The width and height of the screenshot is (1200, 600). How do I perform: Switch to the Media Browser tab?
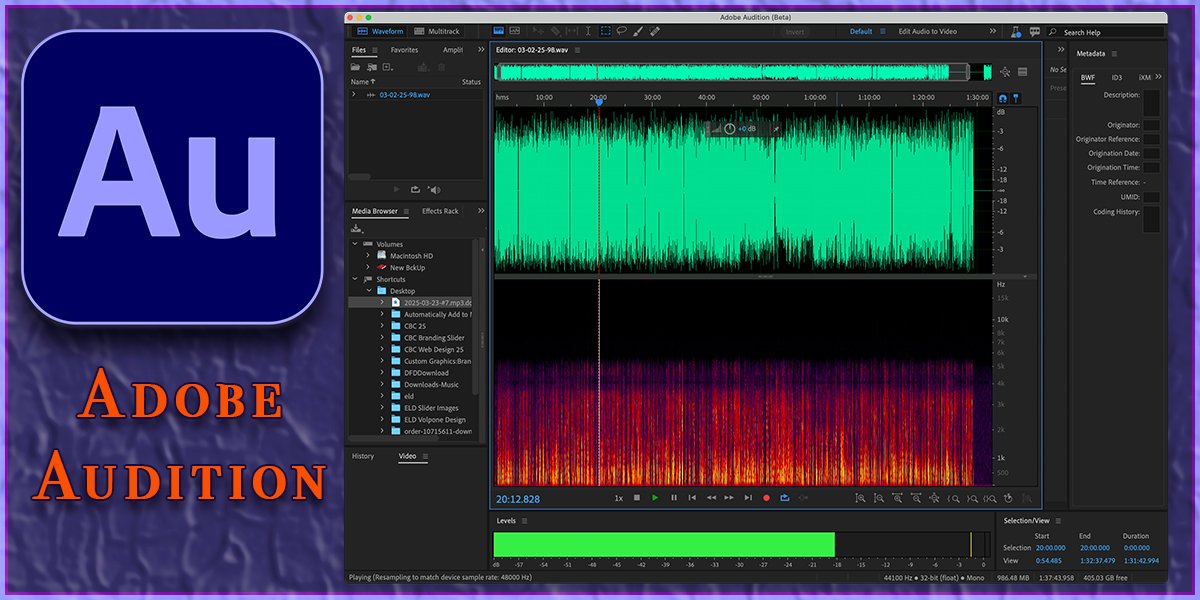[374, 211]
